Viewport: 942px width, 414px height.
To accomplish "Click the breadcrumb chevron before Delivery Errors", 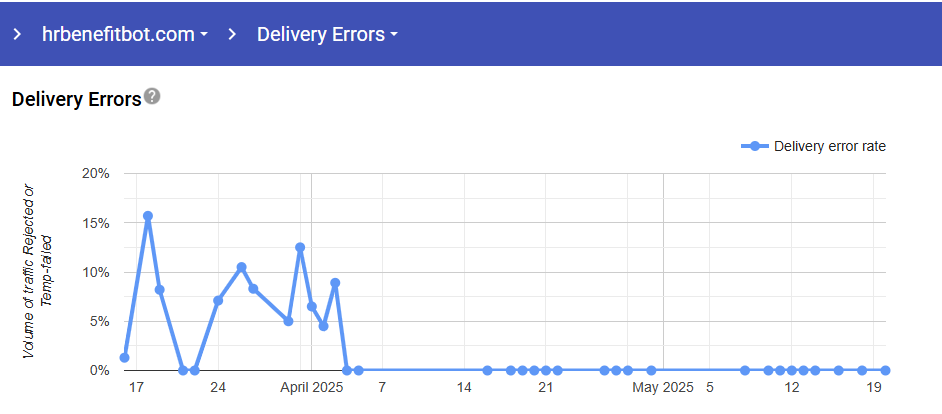I will click(232, 34).
